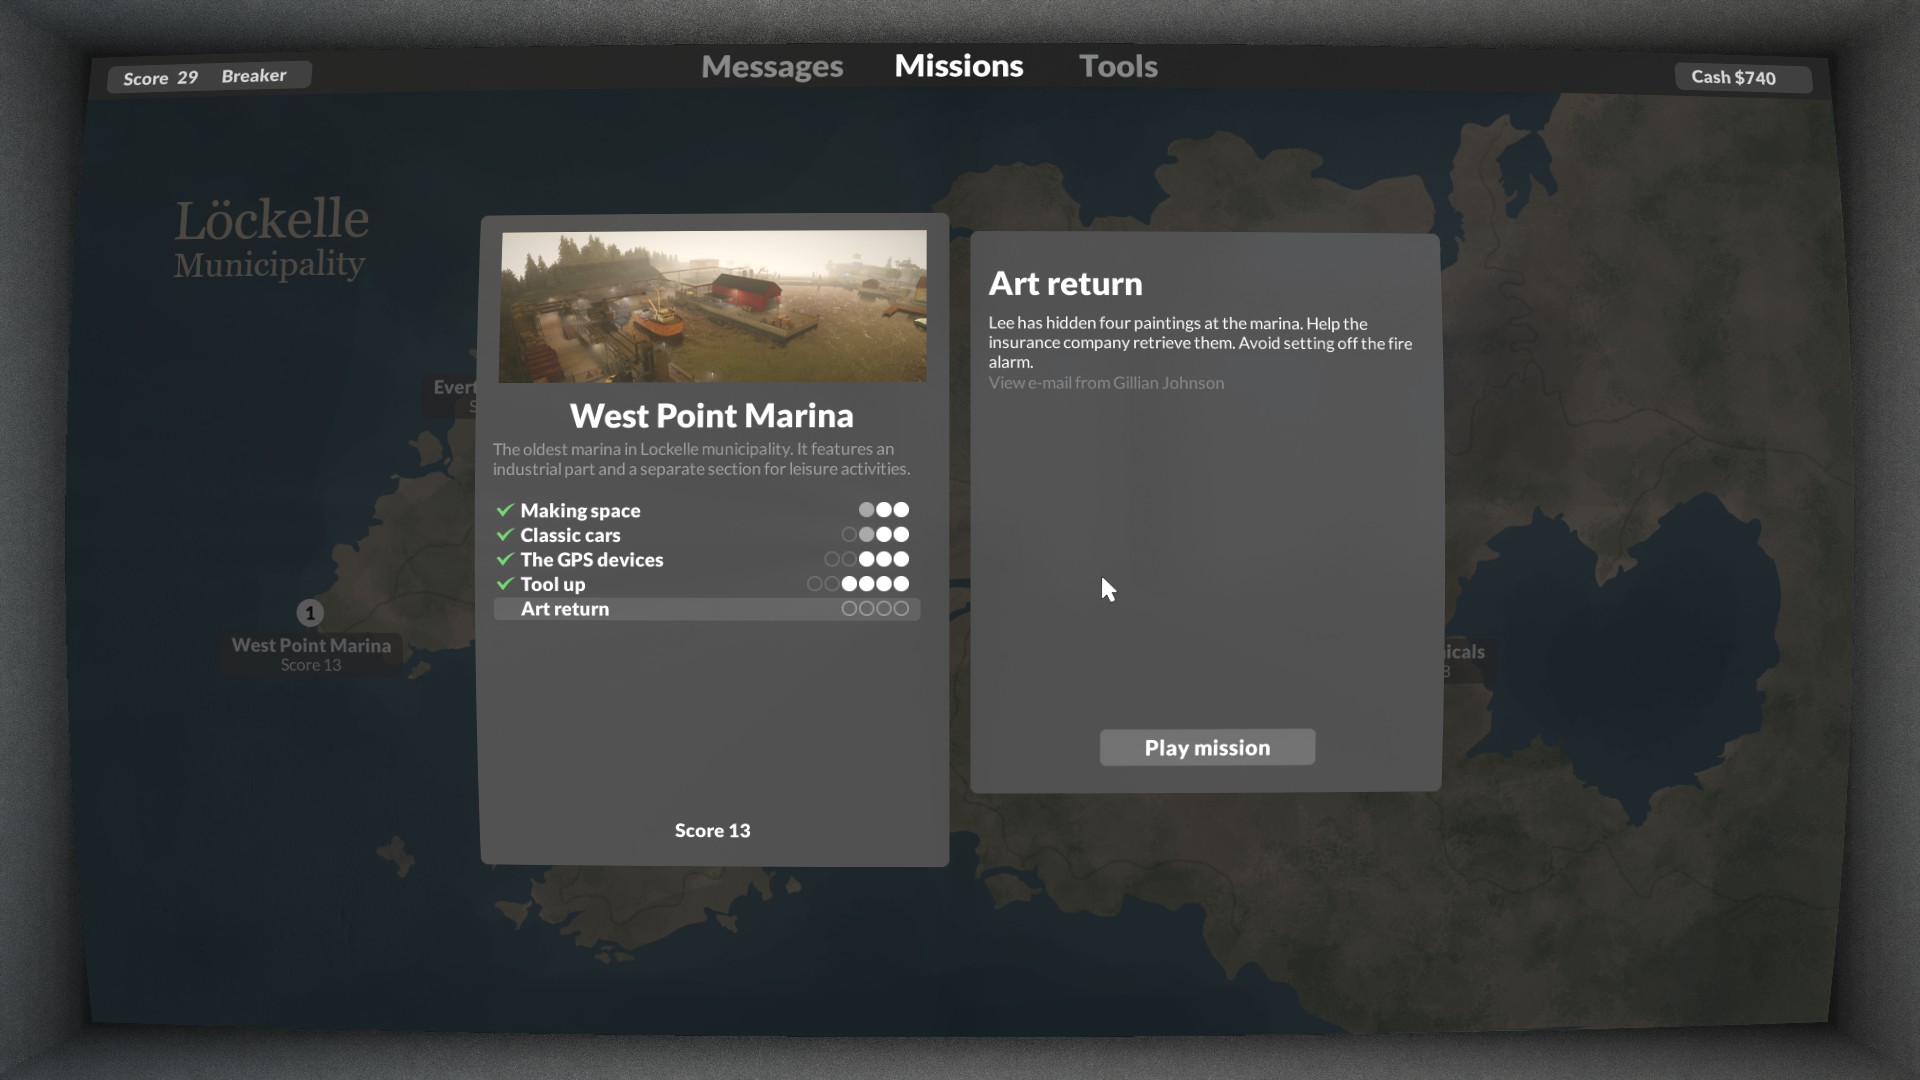Click The GPS devices checkmark icon
This screenshot has width=1920, height=1080.
(505, 560)
